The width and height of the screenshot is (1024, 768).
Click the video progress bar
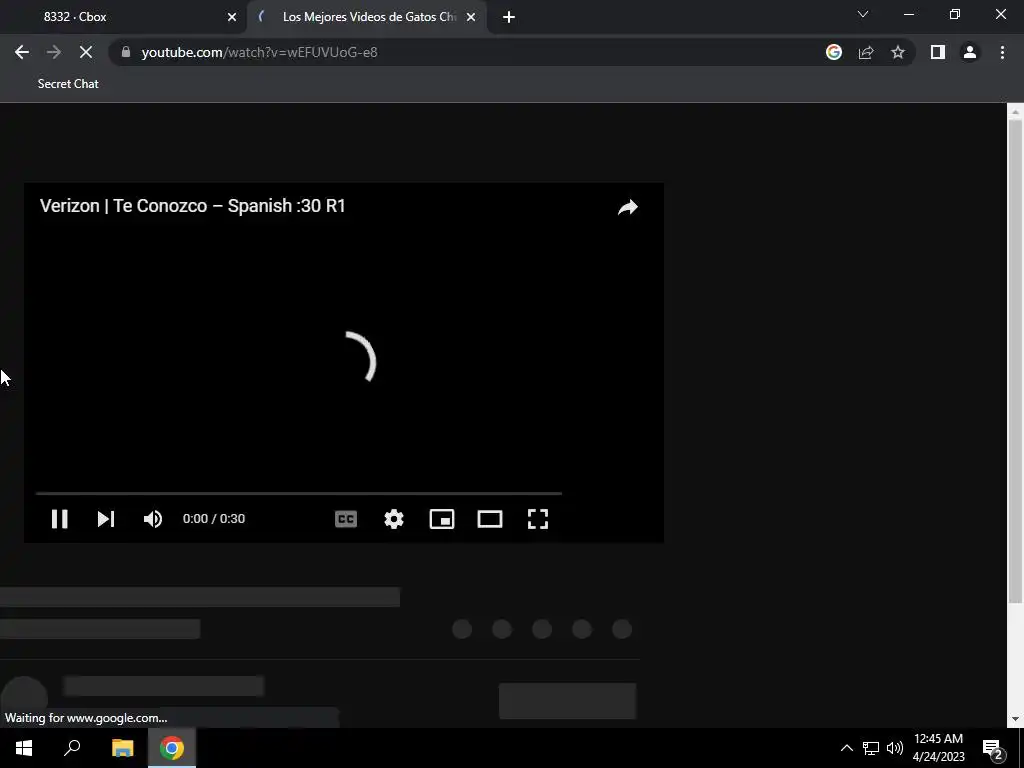tap(298, 493)
